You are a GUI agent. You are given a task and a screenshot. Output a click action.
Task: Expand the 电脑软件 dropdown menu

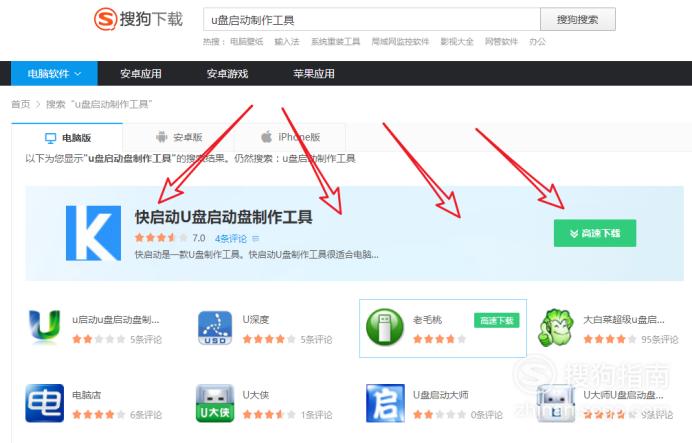54,74
